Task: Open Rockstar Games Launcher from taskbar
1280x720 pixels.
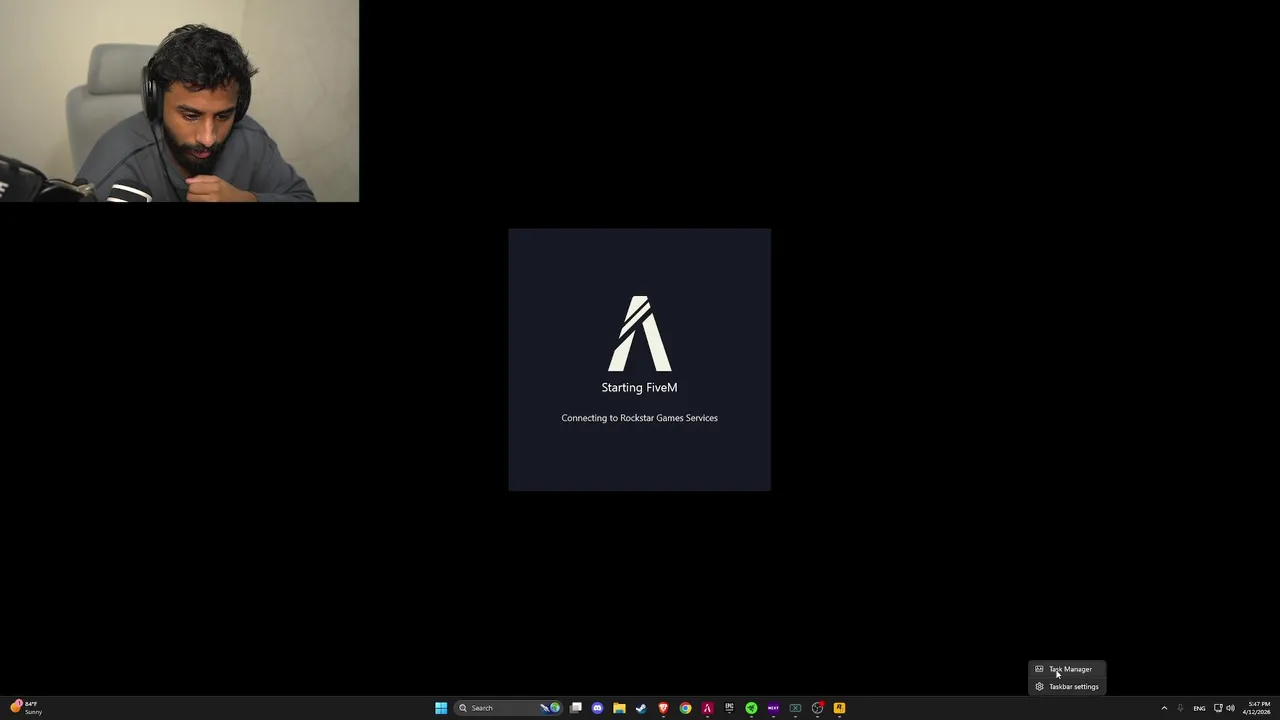Action: (x=839, y=708)
